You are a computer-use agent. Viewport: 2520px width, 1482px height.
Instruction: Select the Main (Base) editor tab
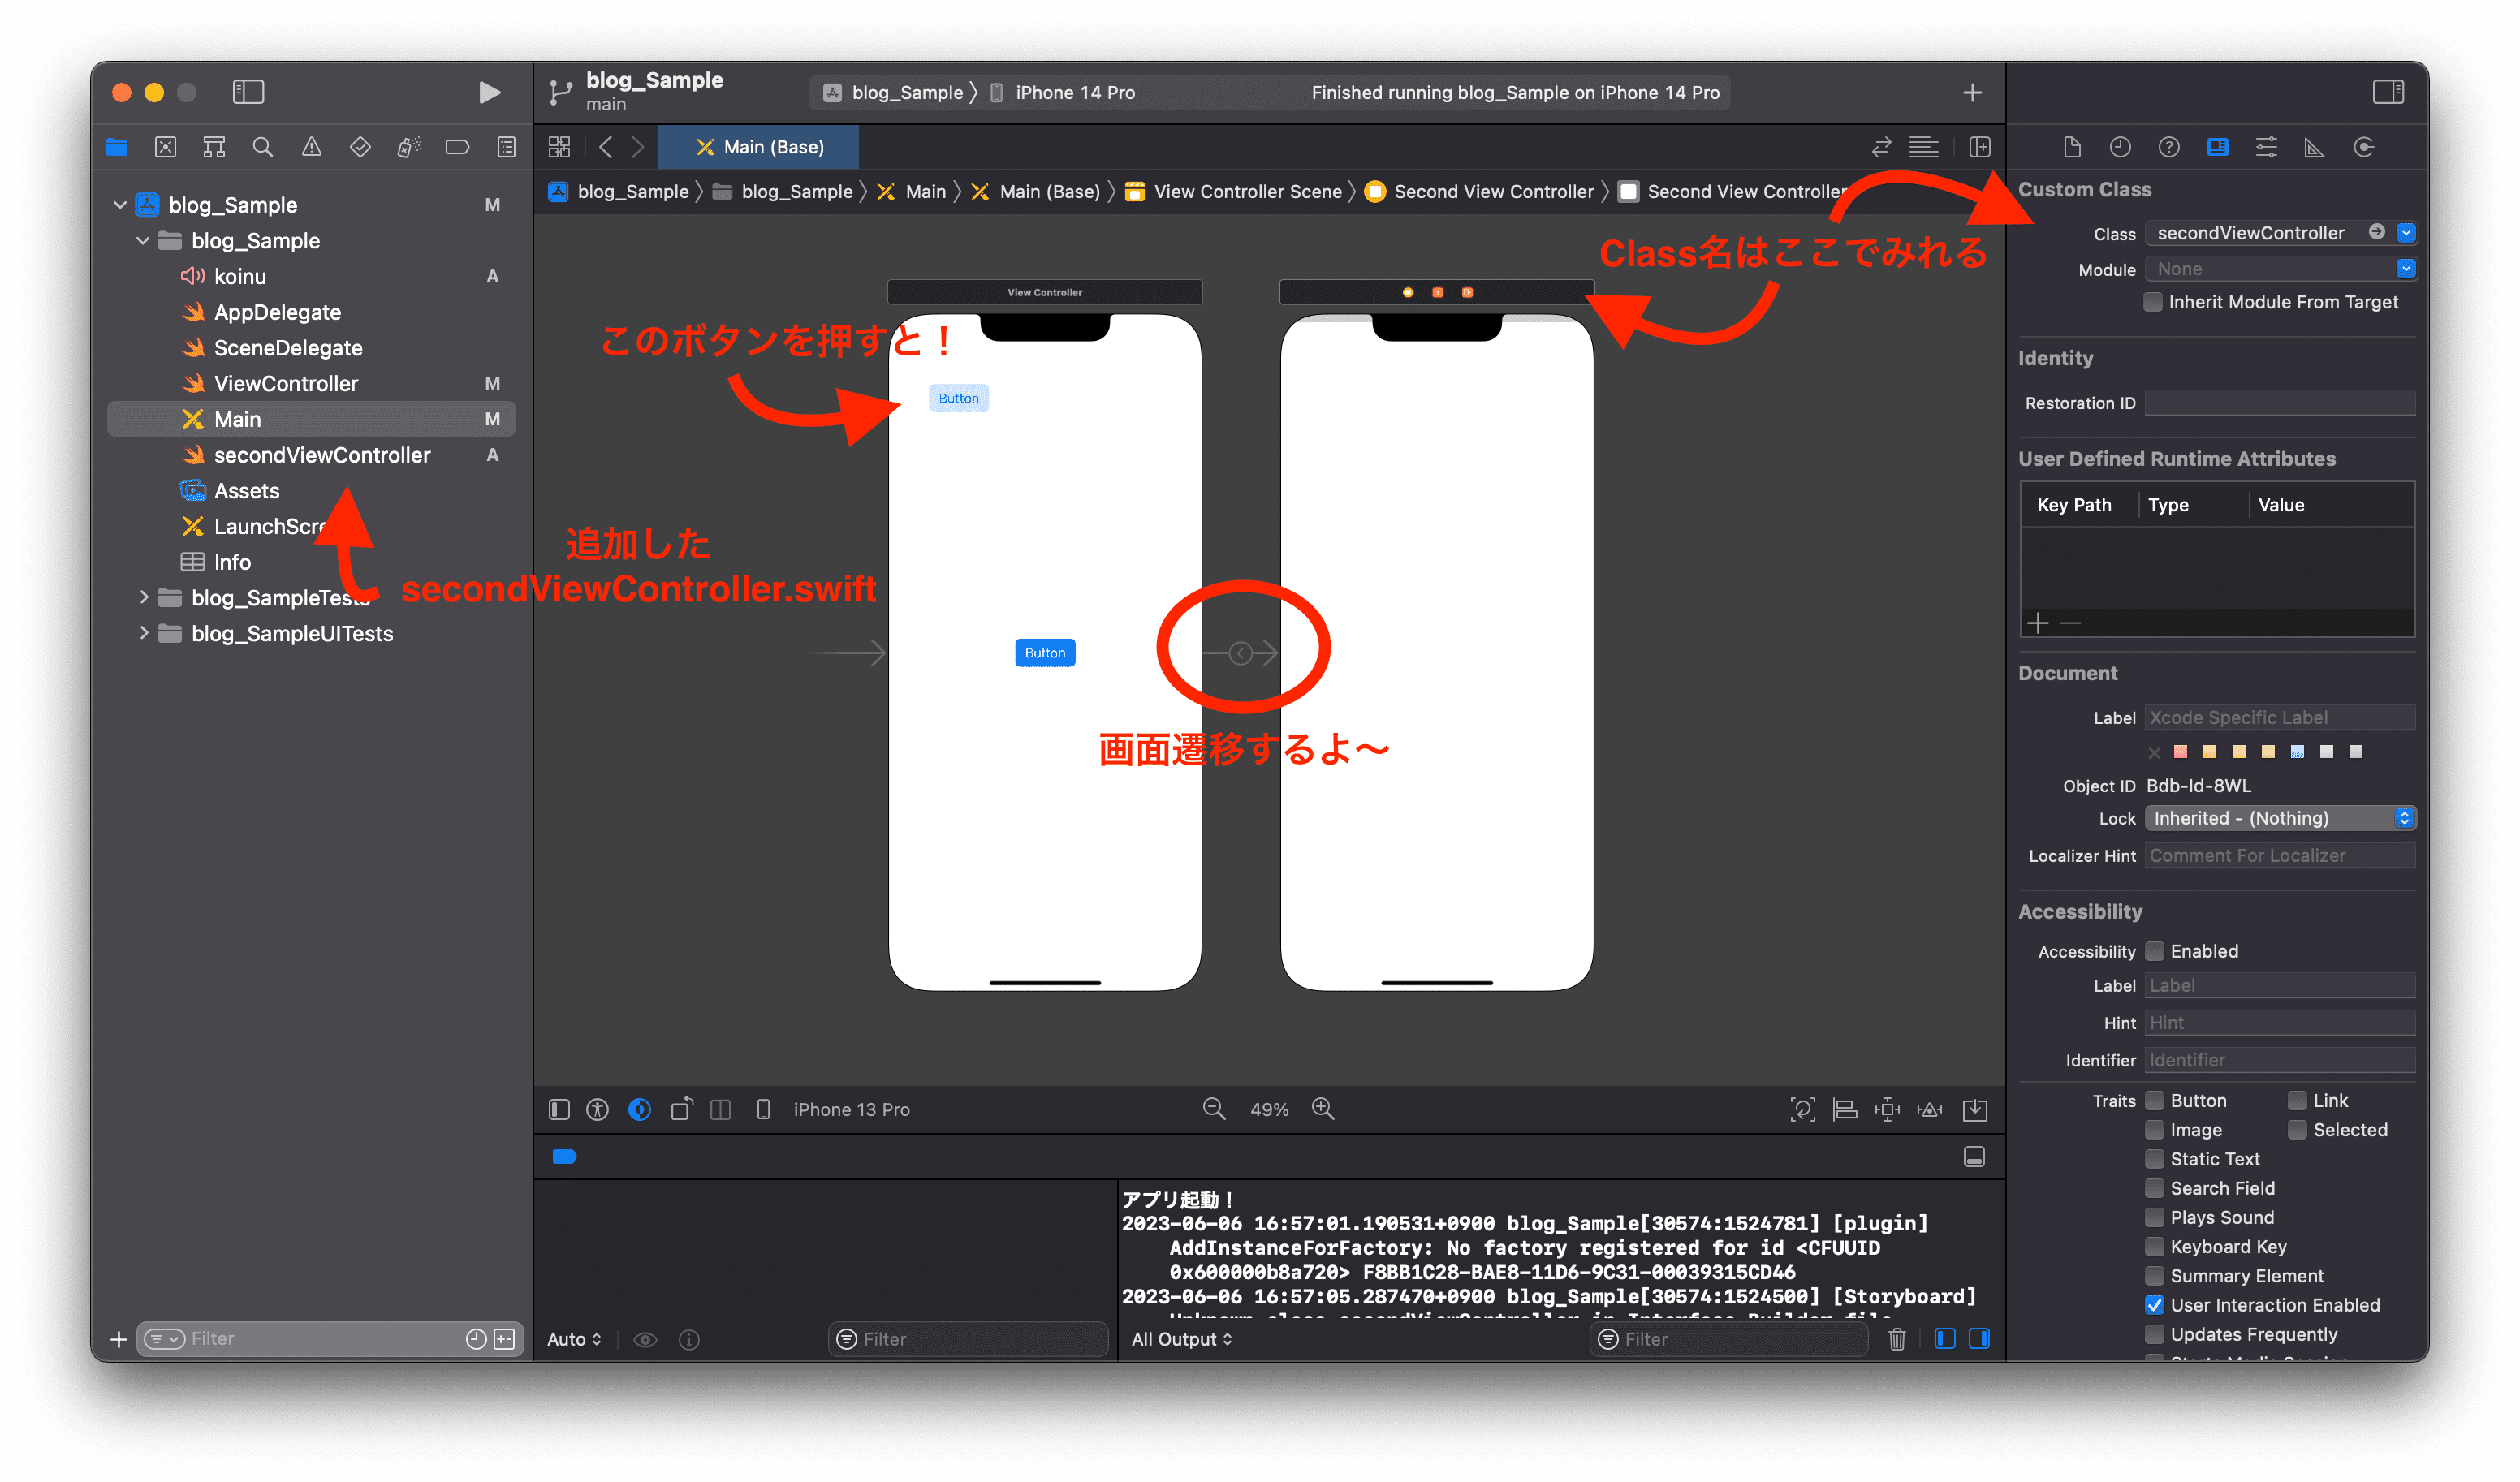(x=759, y=147)
